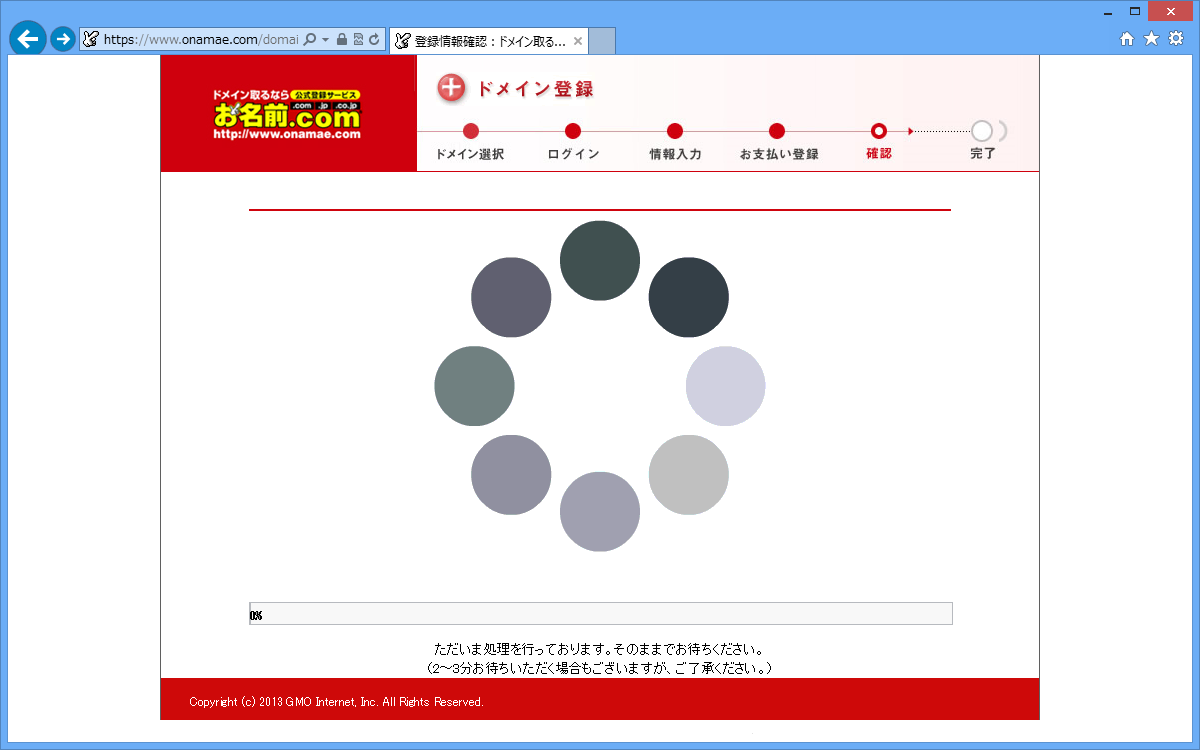Click the red plus ドメイン登録 icon
The height and width of the screenshot is (750, 1200).
452,88
